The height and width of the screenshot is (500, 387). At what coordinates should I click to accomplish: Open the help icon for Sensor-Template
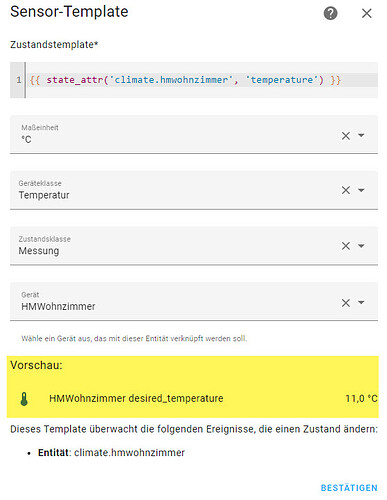[x=330, y=13]
